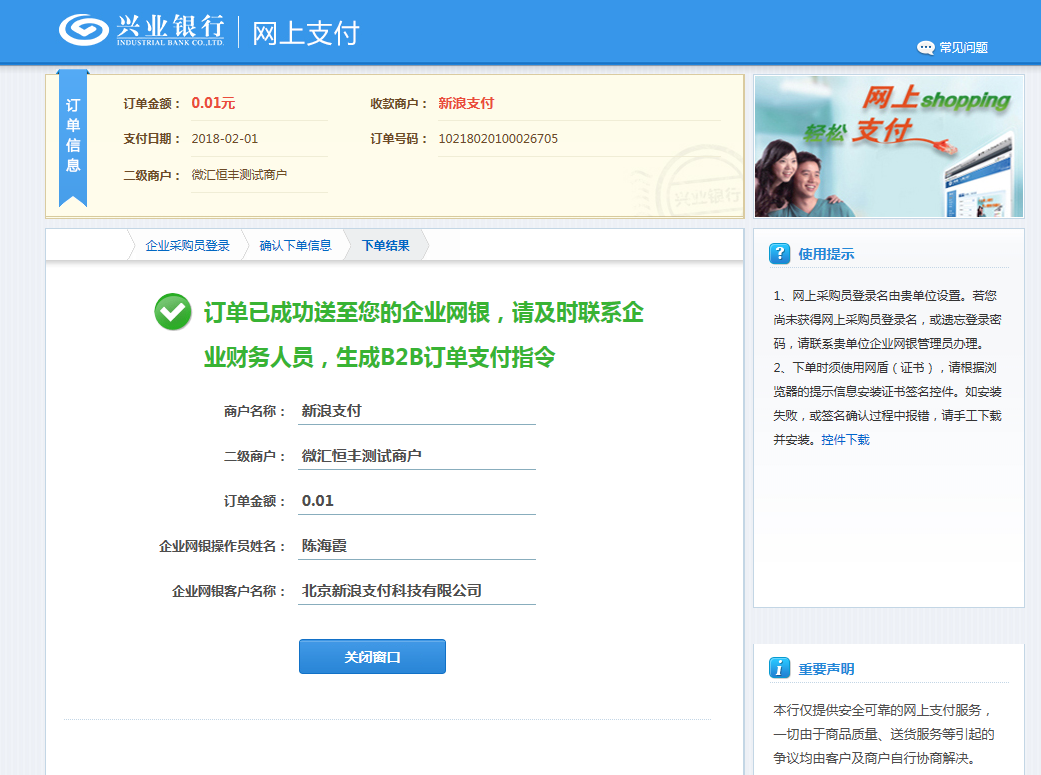Image resolution: width=1041 pixels, height=775 pixels.
Task: Click the Industrial Bank logo
Action: pyautogui.click(x=142, y=30)
